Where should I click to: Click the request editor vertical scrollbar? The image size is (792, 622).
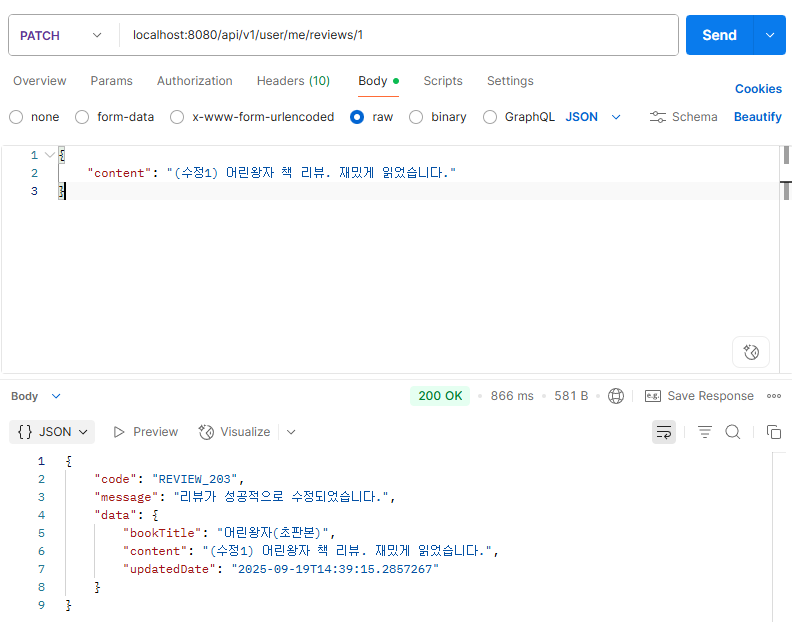[786, 260]
